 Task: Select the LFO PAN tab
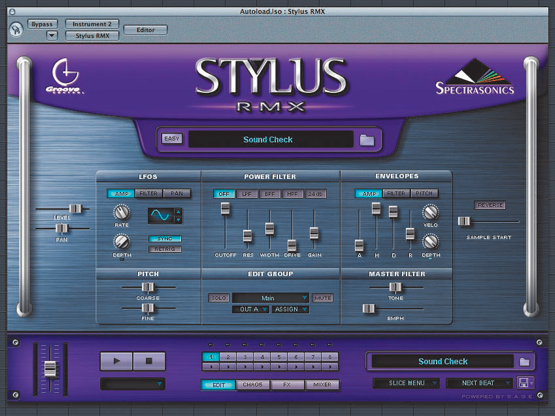tap(177, 193)
